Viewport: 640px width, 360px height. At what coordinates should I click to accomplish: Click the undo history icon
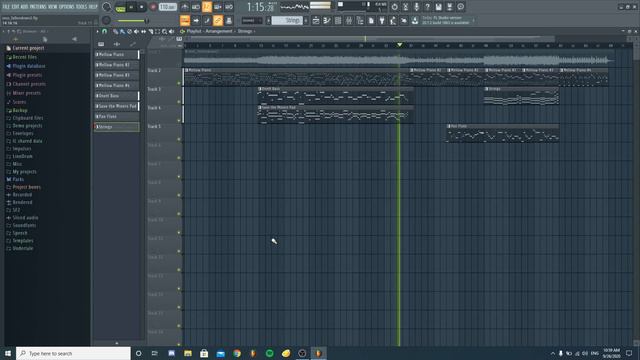point(394,7)
